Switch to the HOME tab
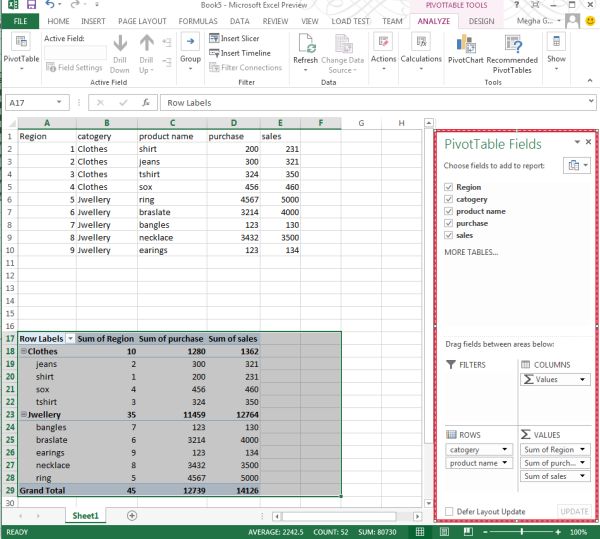 (x=58, y=21)
